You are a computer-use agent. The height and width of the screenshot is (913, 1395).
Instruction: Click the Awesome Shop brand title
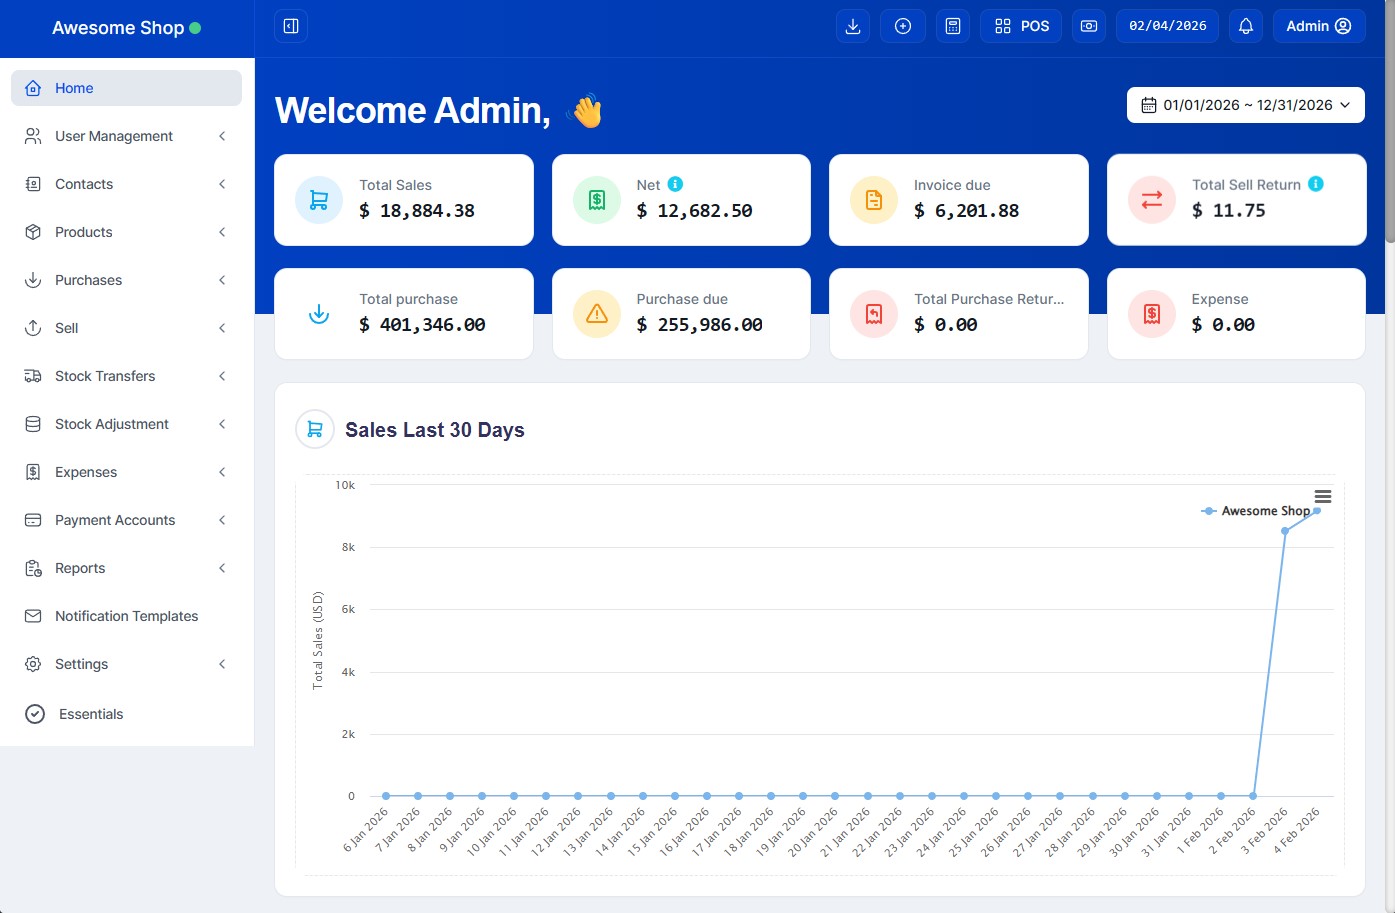point(118,28)
